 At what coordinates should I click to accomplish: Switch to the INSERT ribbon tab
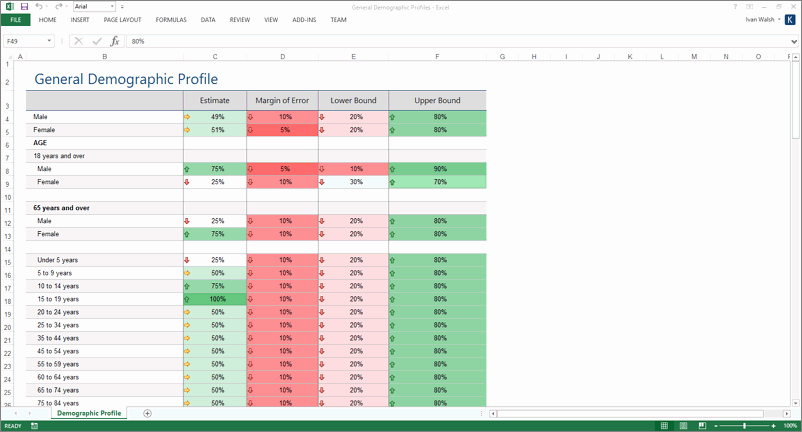(x=80, y=20)
